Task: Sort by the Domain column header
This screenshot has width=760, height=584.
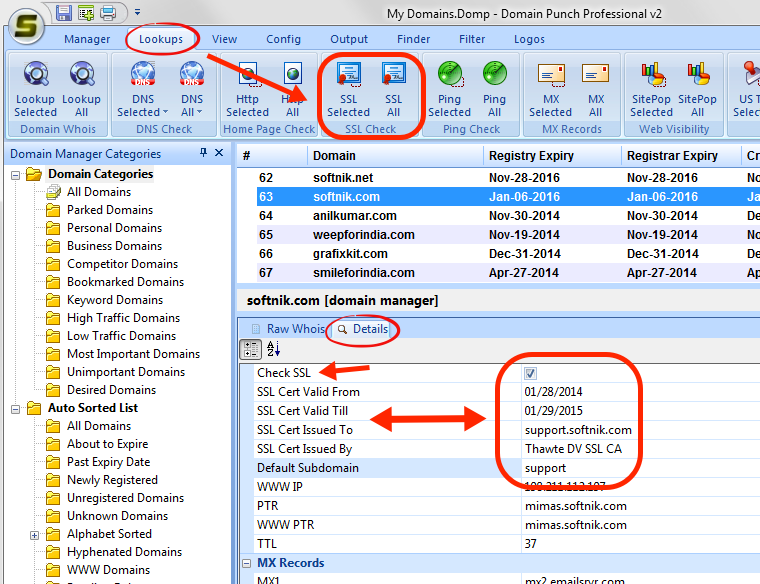Action: coord(395,156)
